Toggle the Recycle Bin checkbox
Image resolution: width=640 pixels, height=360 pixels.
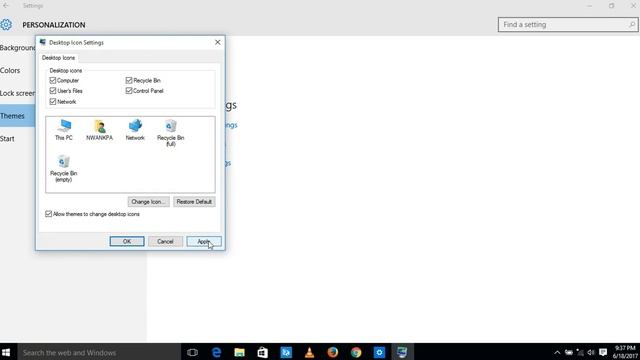click(129, 80)
